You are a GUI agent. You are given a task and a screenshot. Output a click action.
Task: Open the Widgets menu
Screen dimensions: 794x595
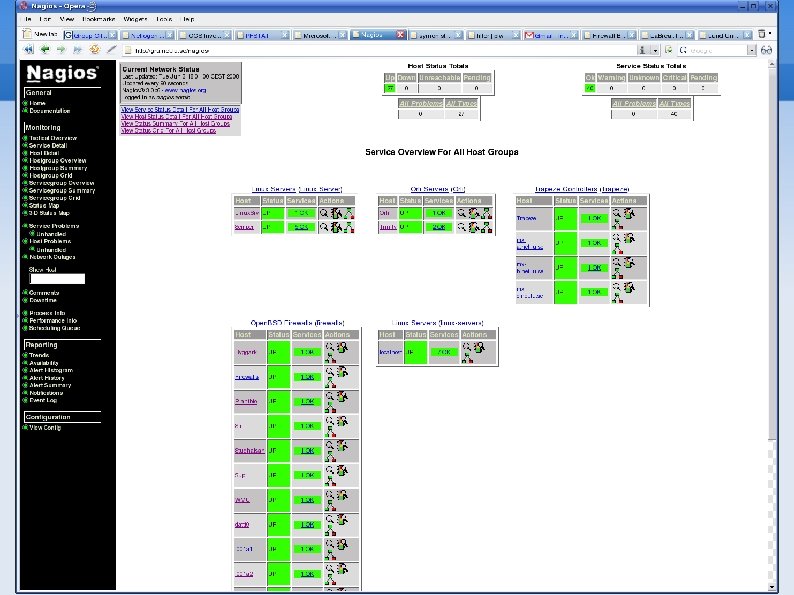pos(135,19)
